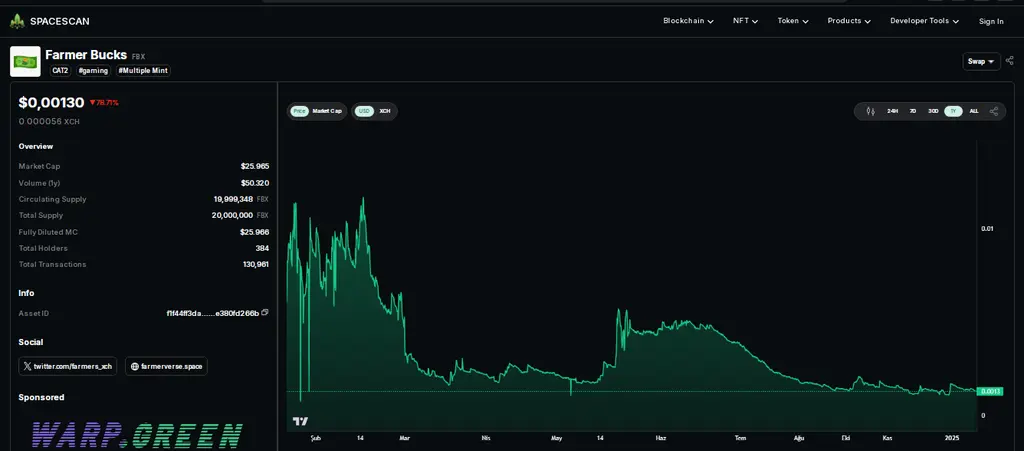Click the share icon beside Swap
This screenshot has height=451, width=1024.
(x=1010, y=61)
